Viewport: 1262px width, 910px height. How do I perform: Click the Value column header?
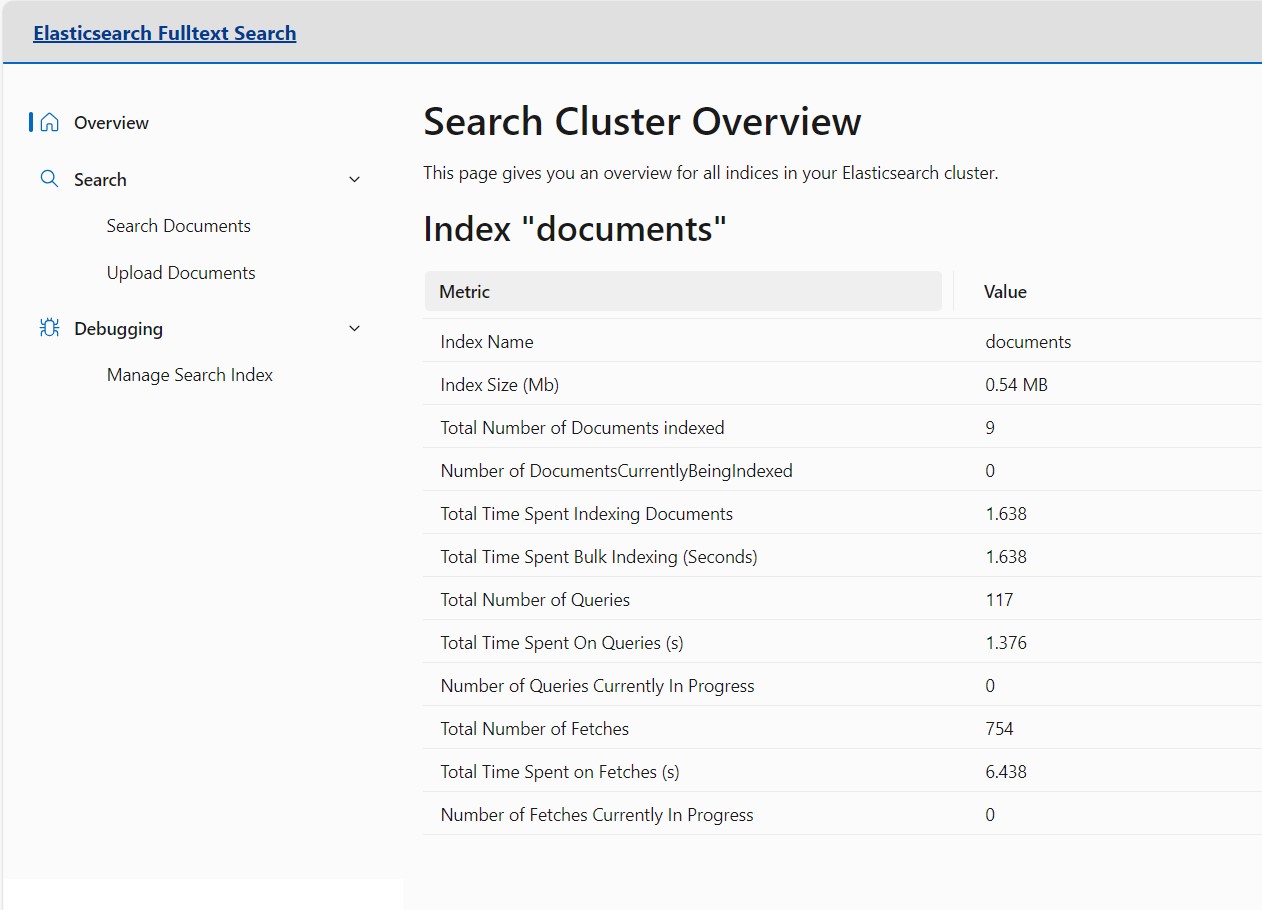1005,292
